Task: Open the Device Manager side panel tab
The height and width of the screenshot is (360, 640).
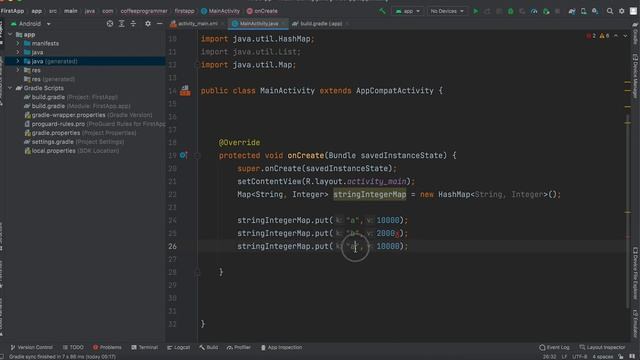Action: coord(635,76)
